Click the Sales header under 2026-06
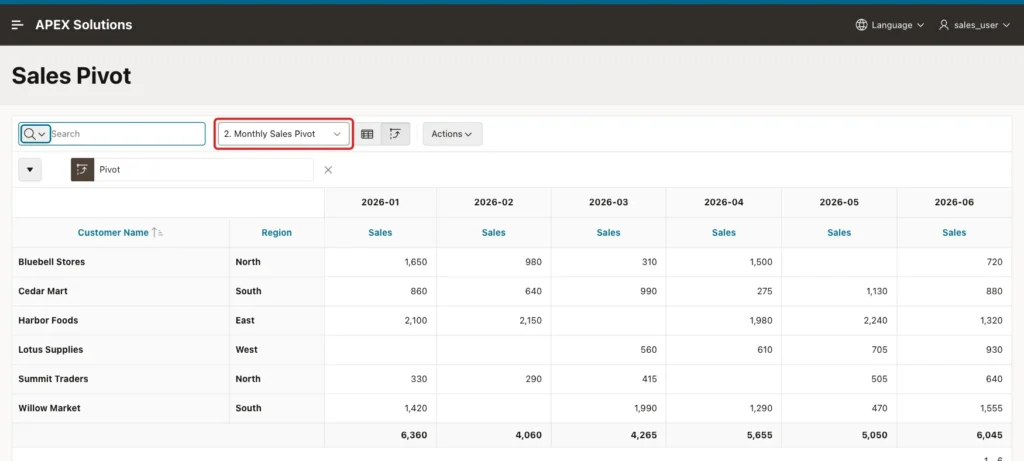The image size is (1024, 461). point(954,232)
